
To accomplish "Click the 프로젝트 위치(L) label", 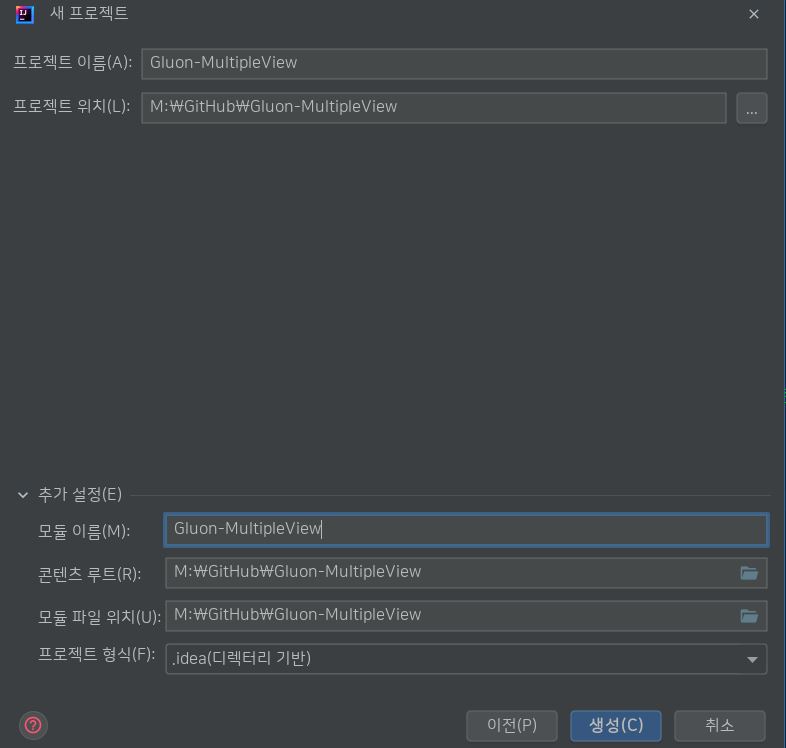I will click(x=72, y=106).
